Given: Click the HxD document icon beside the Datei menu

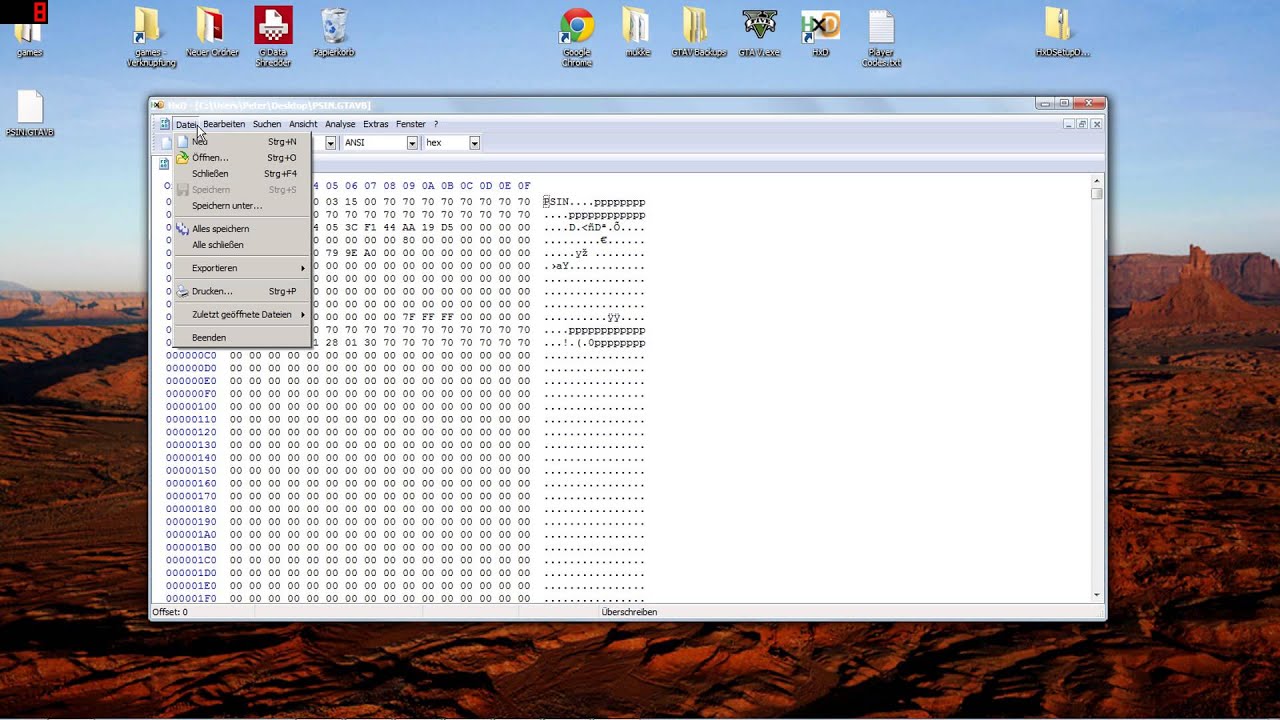Looking at the screenshot, I should pos(164,124).
